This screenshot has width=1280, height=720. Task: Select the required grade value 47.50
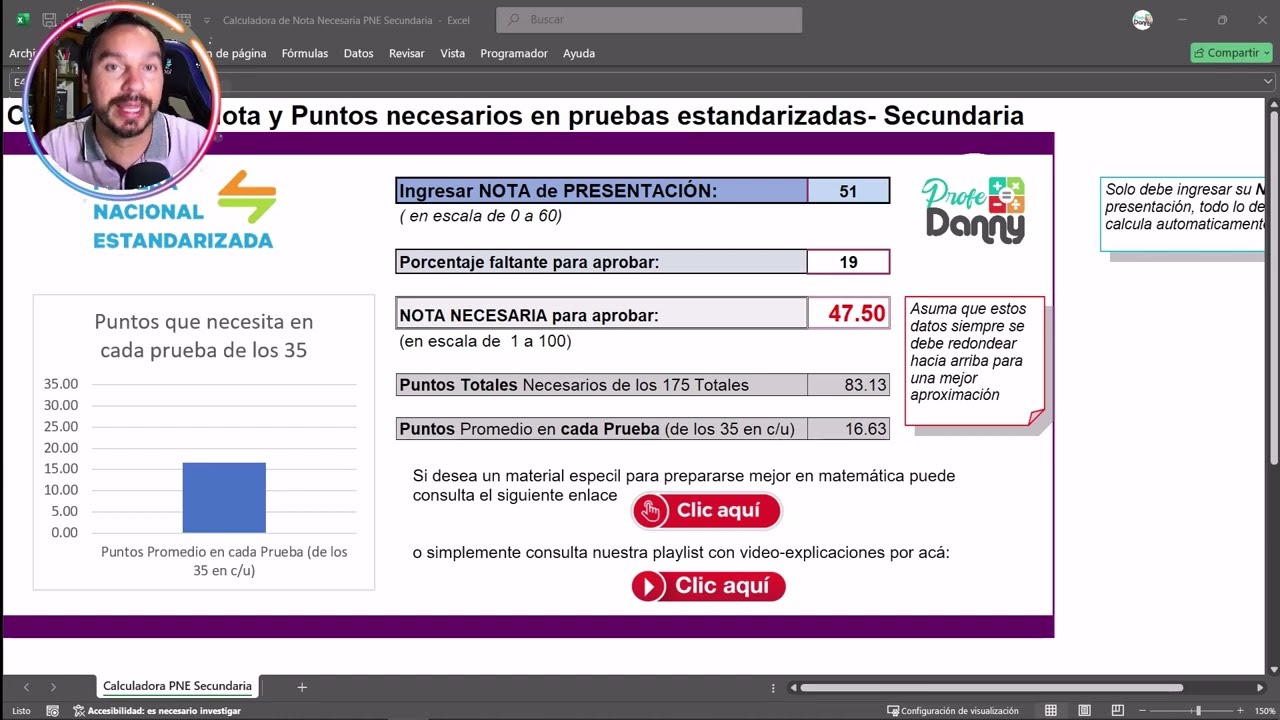coord(848,314)
